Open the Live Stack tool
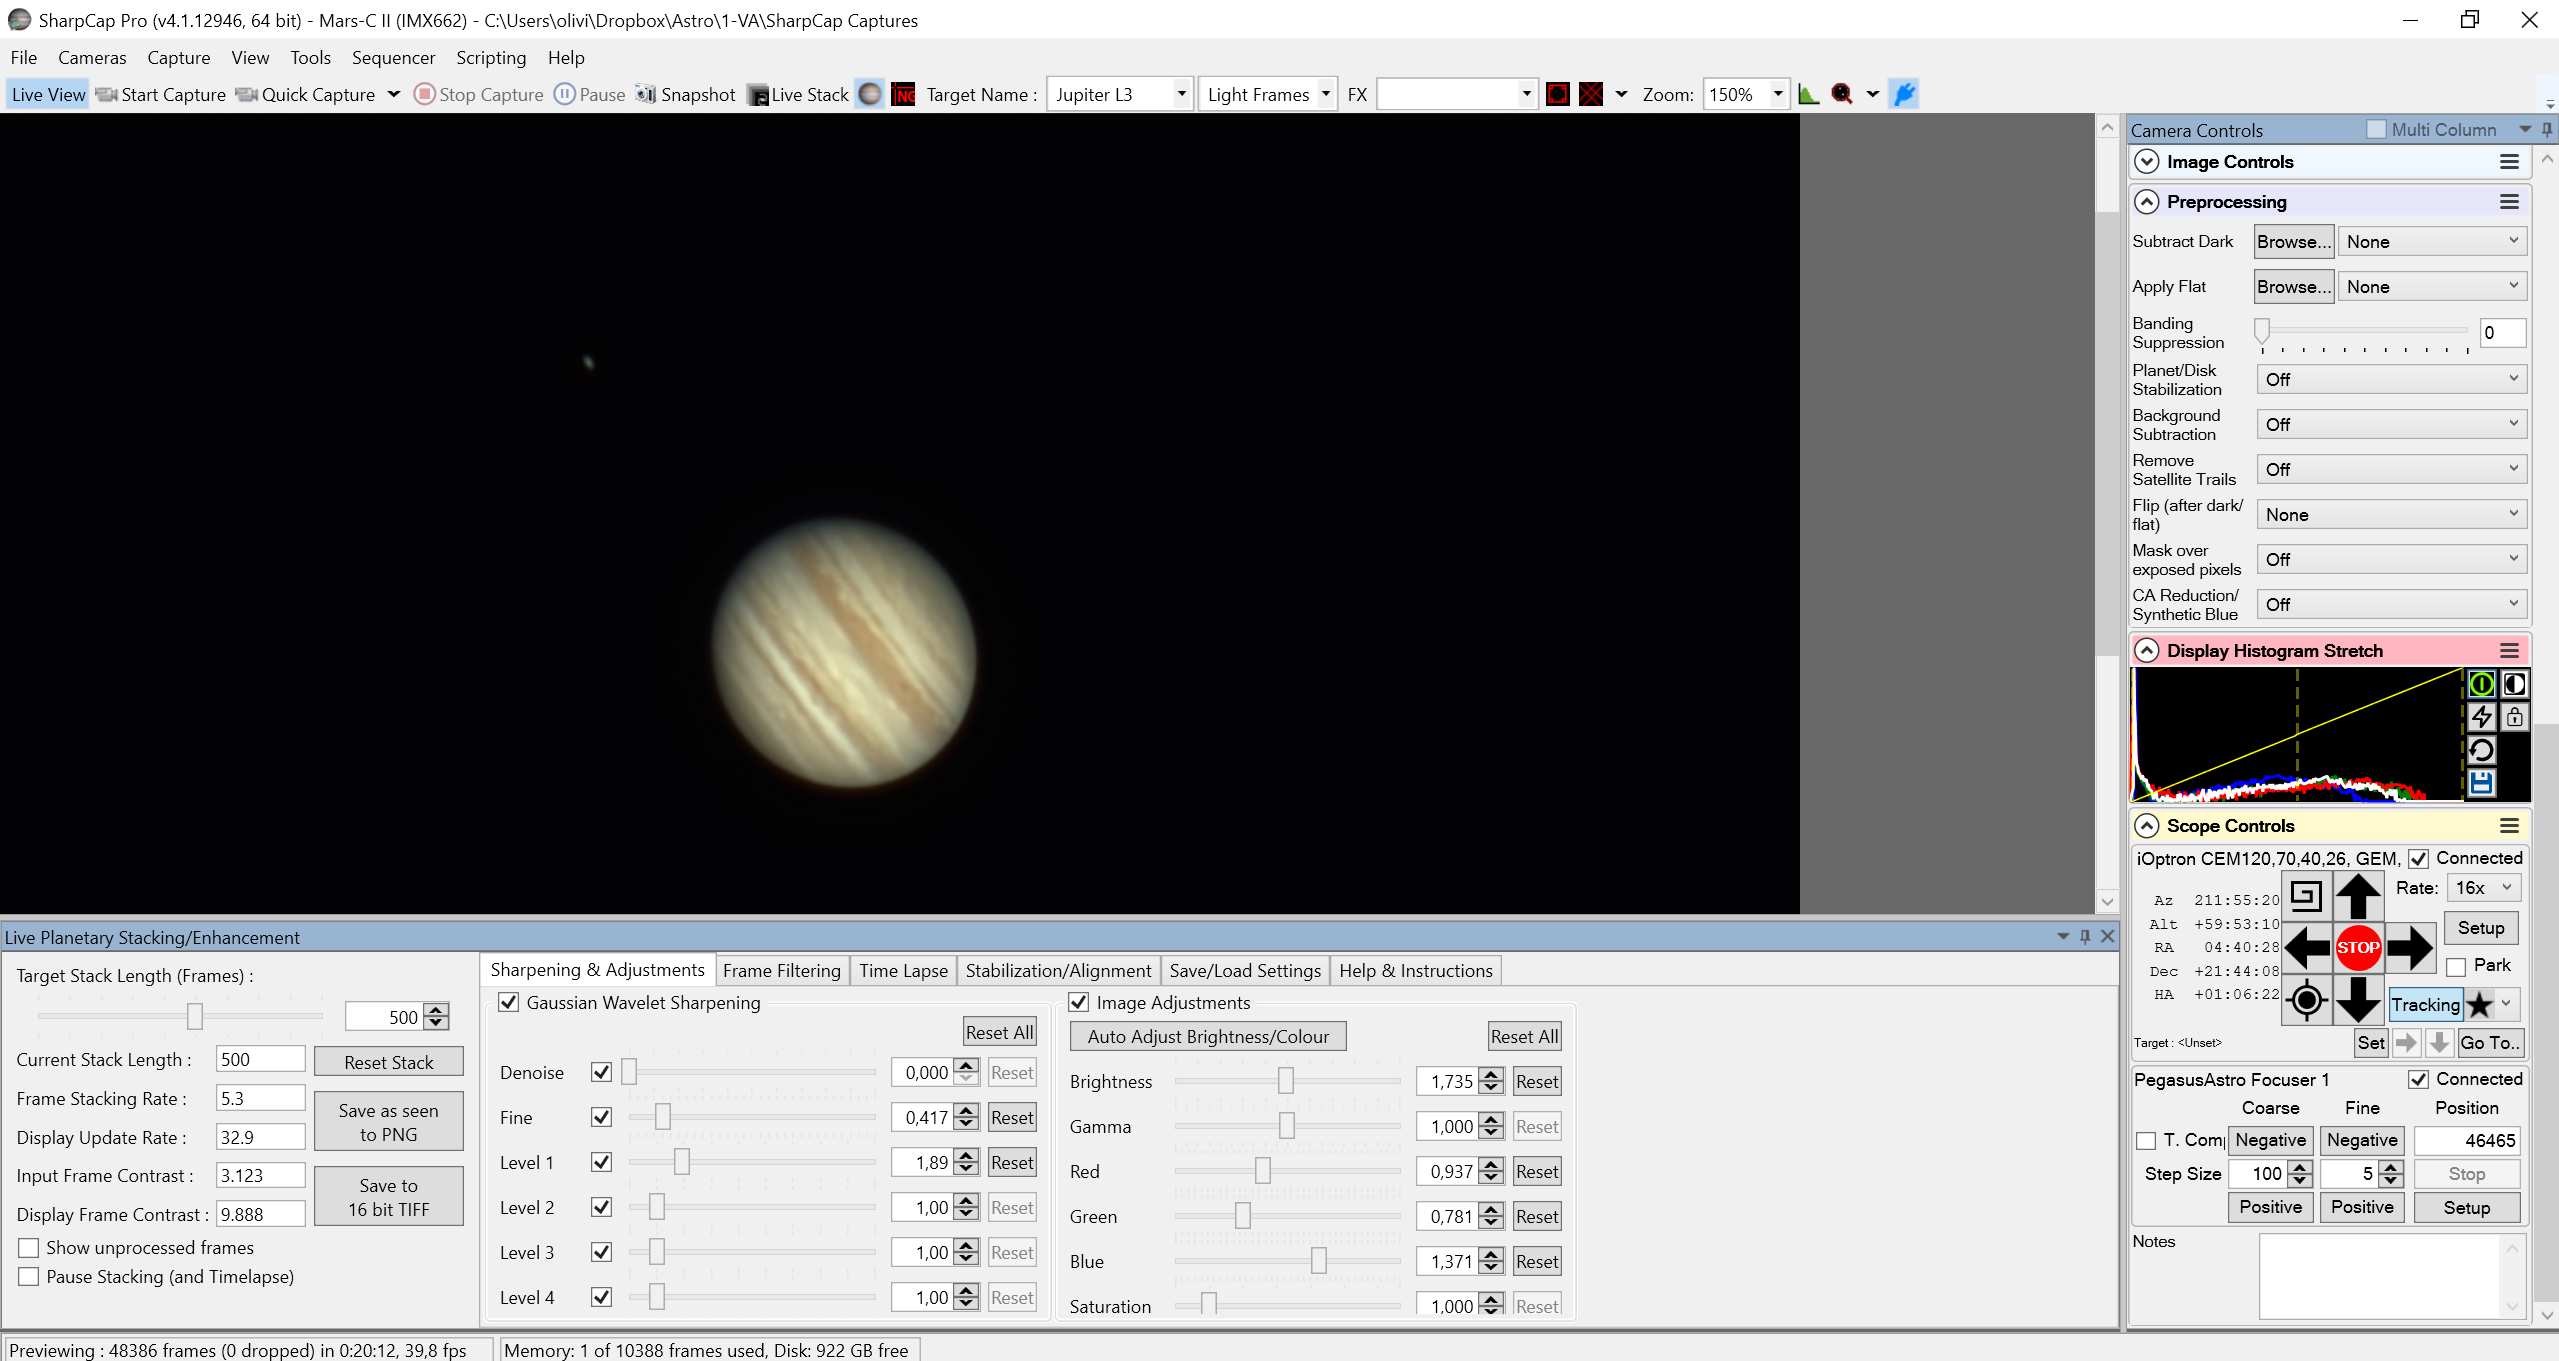 point(798,94)
